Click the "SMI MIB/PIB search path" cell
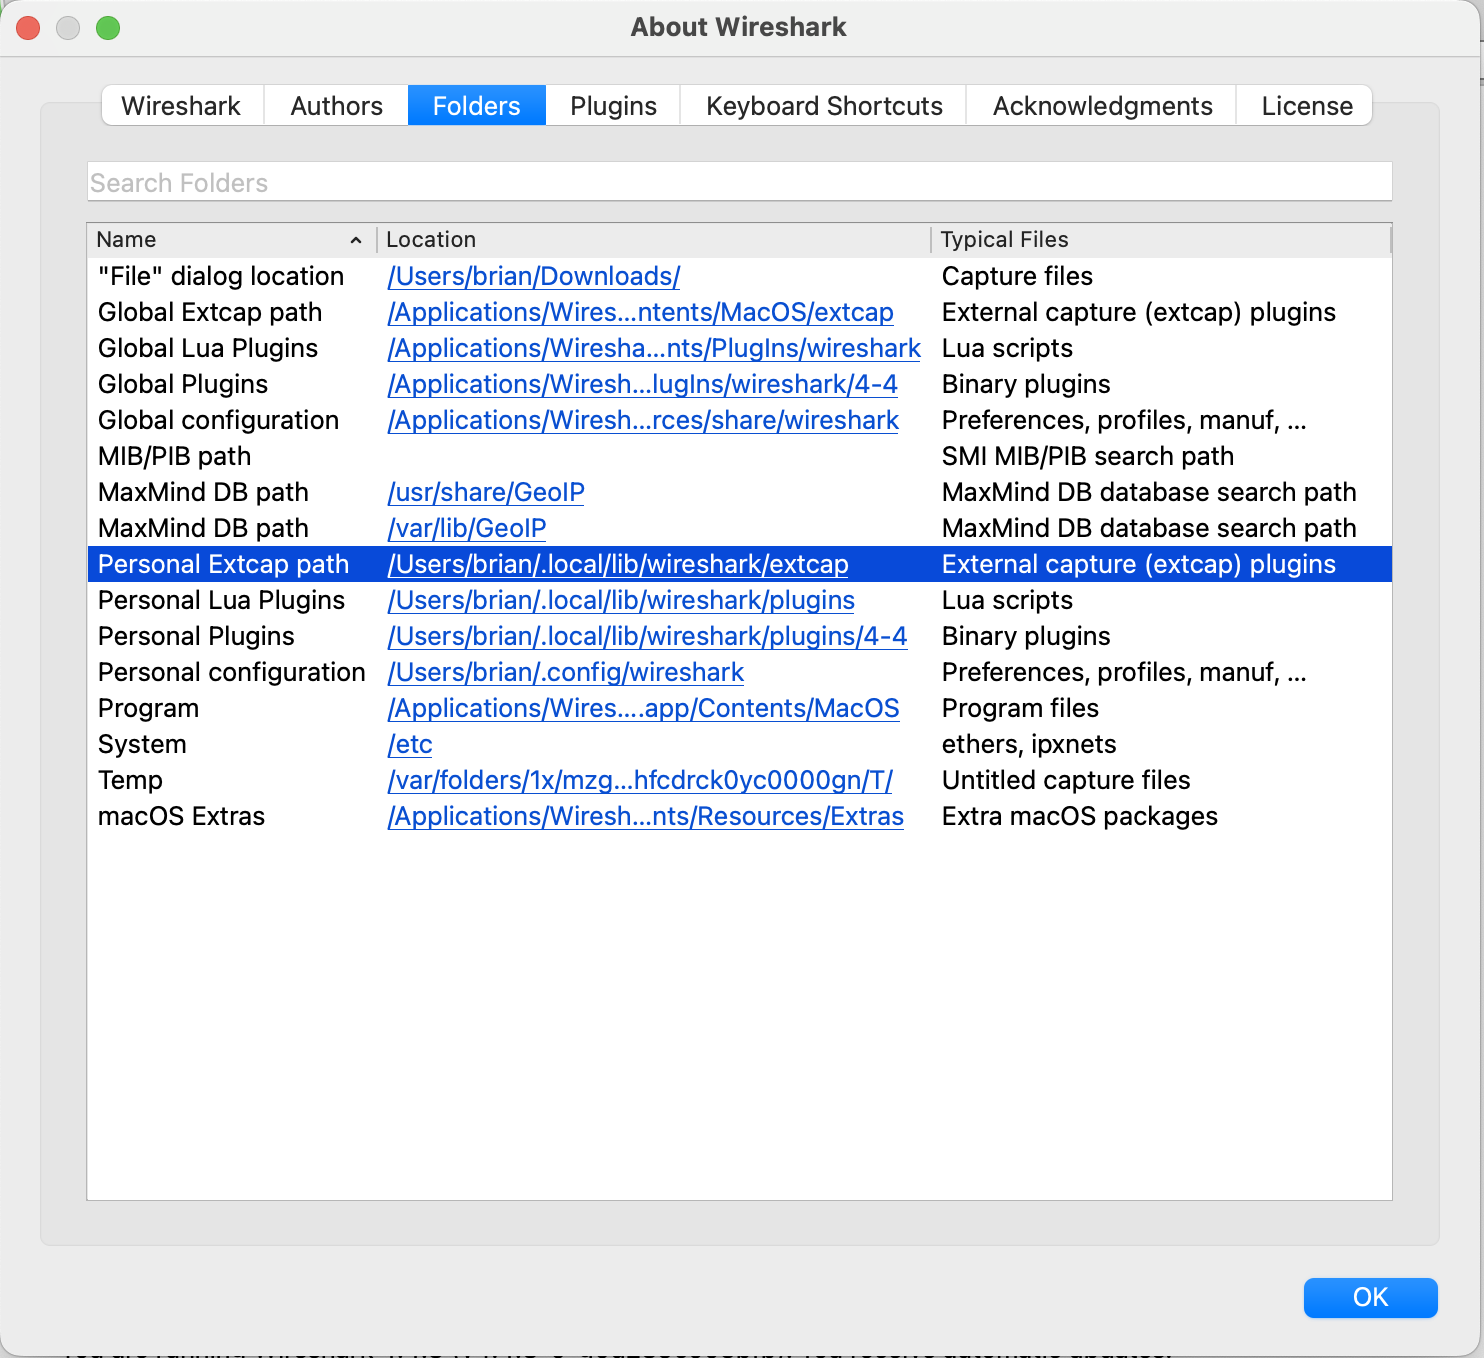1484x1358 pixels. point(1088,456)
